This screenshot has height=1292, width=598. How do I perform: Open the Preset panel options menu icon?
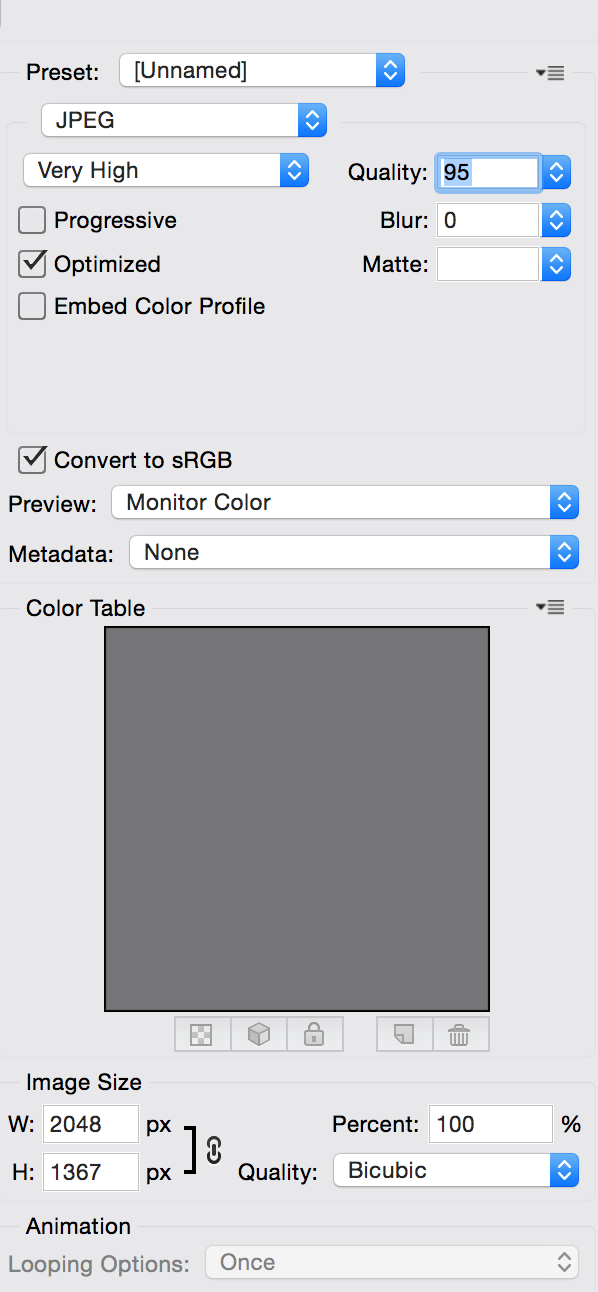[550, 72]
